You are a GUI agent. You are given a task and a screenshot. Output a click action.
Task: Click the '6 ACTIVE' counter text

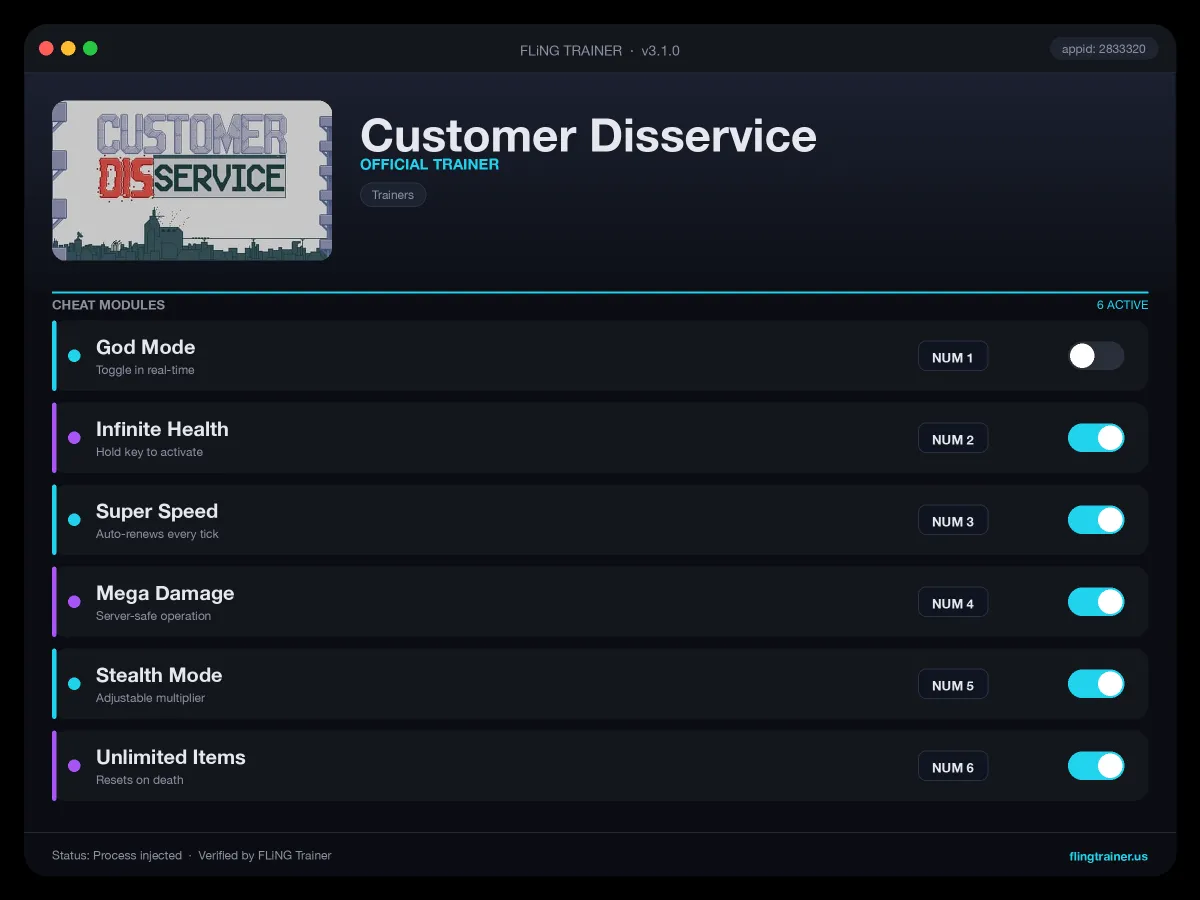[x=1122, y=305]
